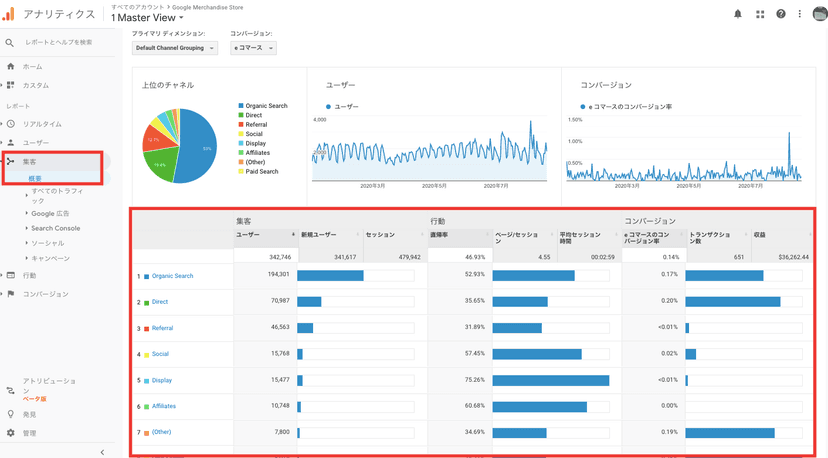This screenshot has width=828, height=458.
Task: Click the 行動 behavior icon
Action: coord(11,275)
